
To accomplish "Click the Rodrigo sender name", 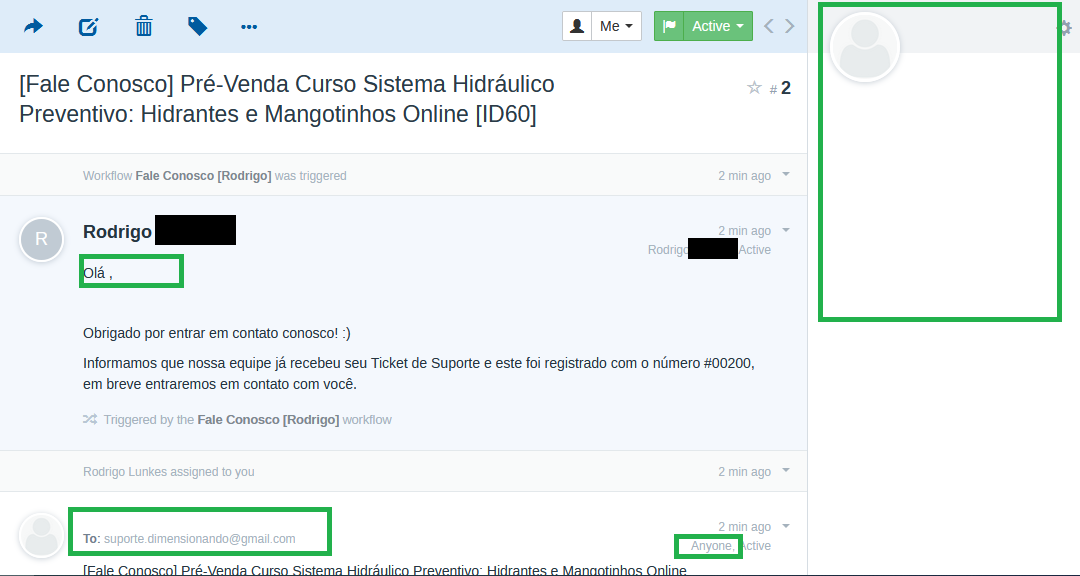I will (x=117, y=232).
